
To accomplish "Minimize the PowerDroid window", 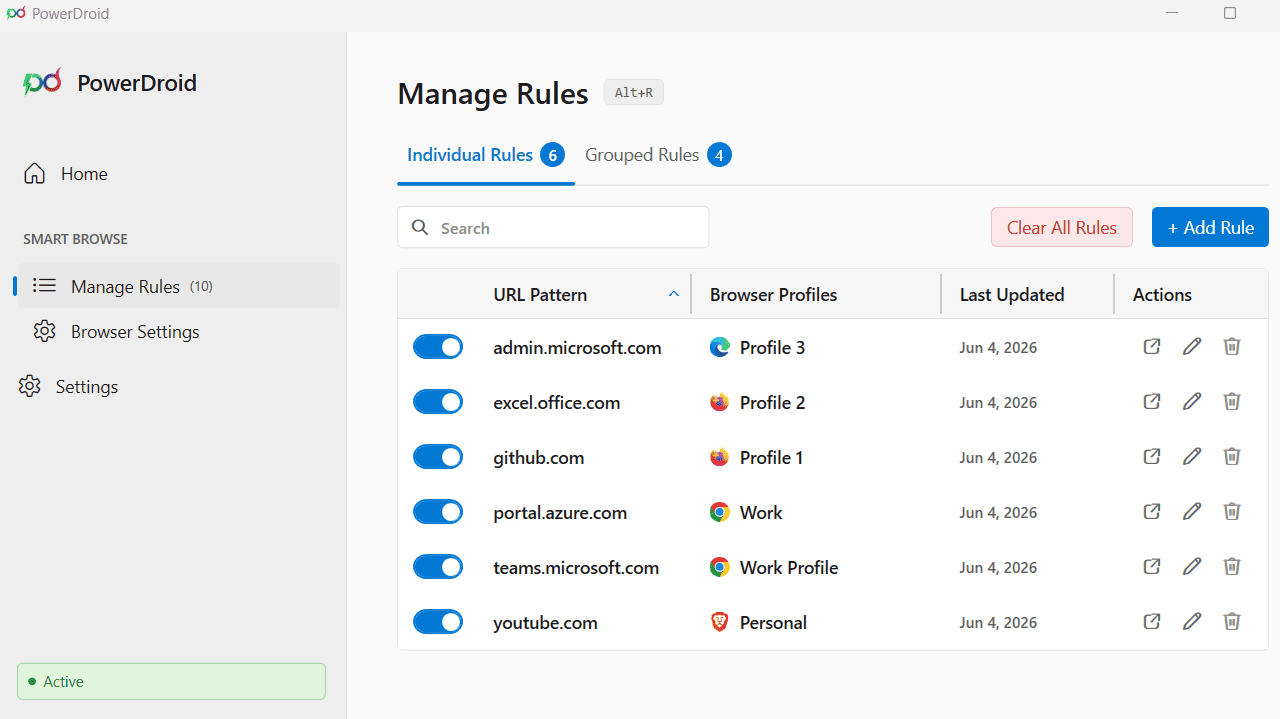I will (1172, 13).
